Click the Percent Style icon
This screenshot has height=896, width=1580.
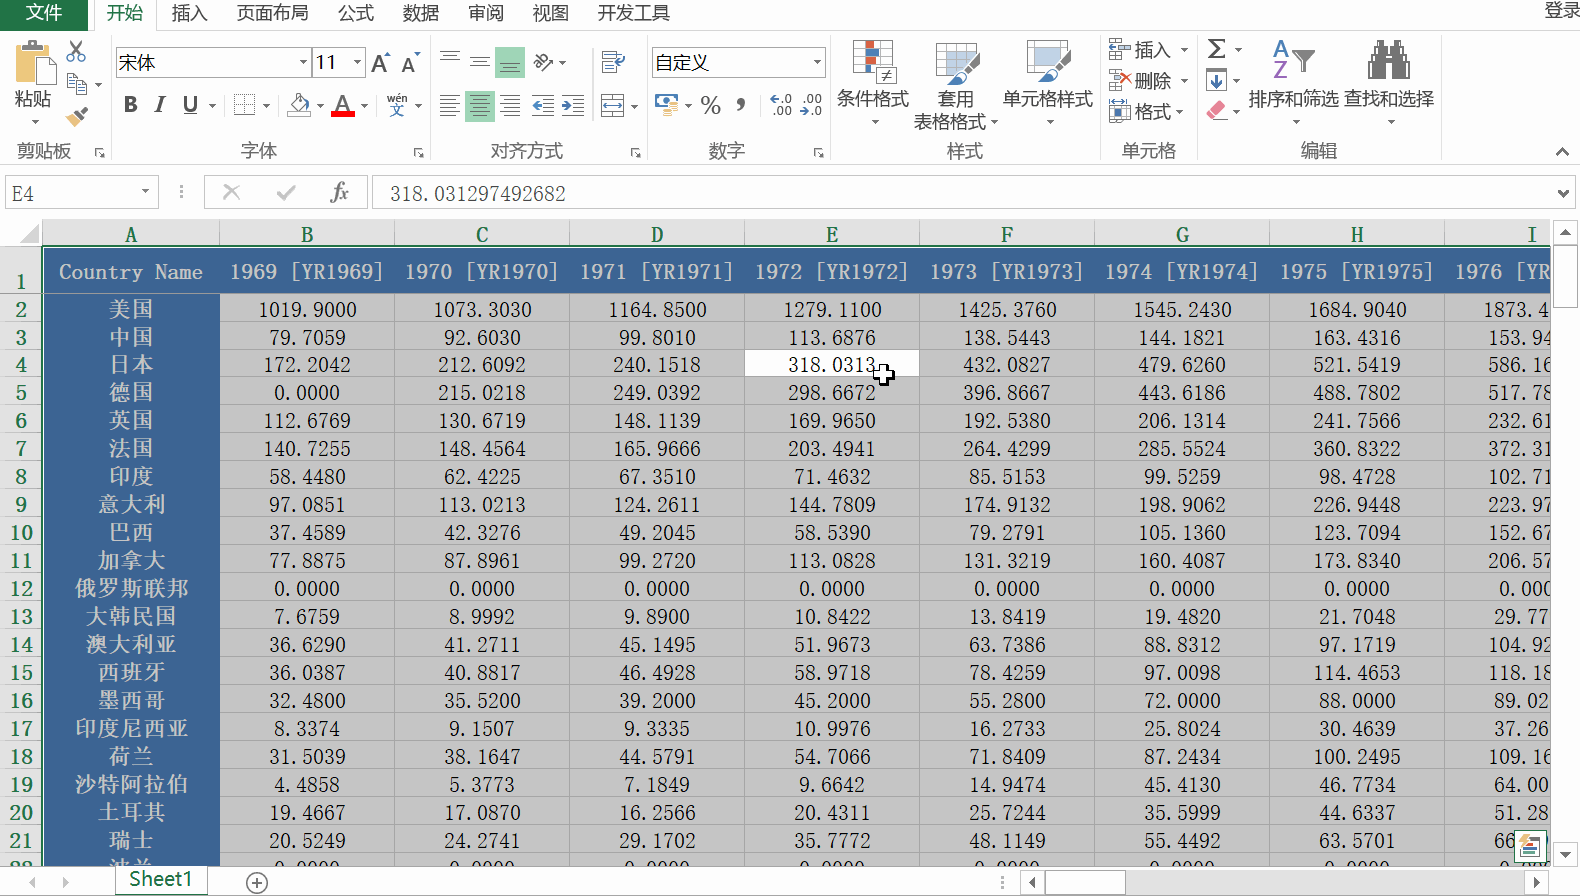click(x=711, y=105)
